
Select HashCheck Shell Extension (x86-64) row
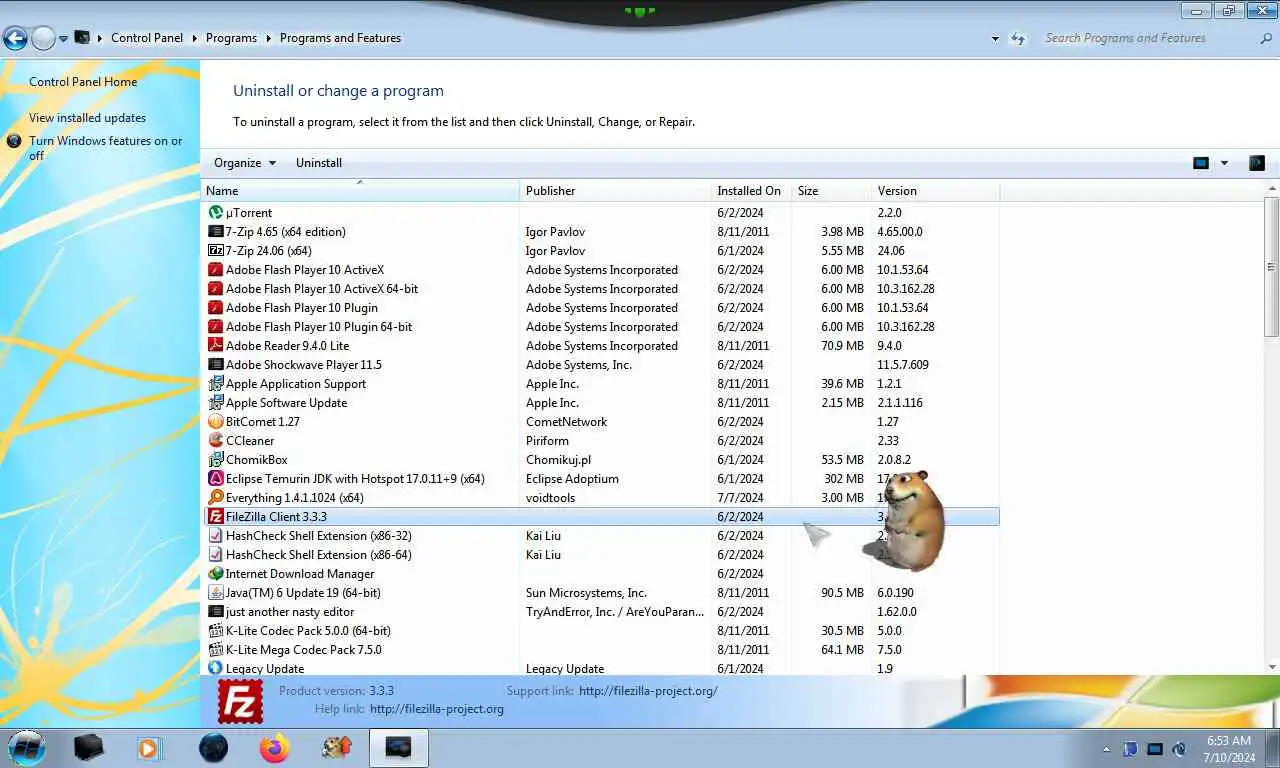600,554
